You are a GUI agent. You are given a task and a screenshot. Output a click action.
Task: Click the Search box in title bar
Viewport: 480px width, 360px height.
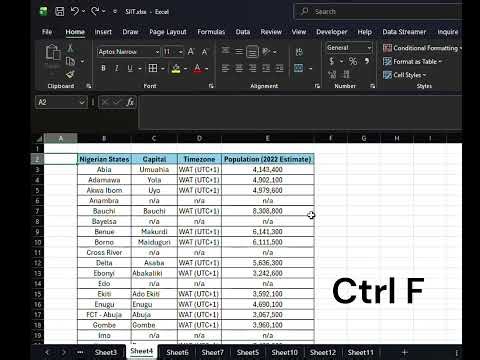pyautogui.click(x=378, y=12)
